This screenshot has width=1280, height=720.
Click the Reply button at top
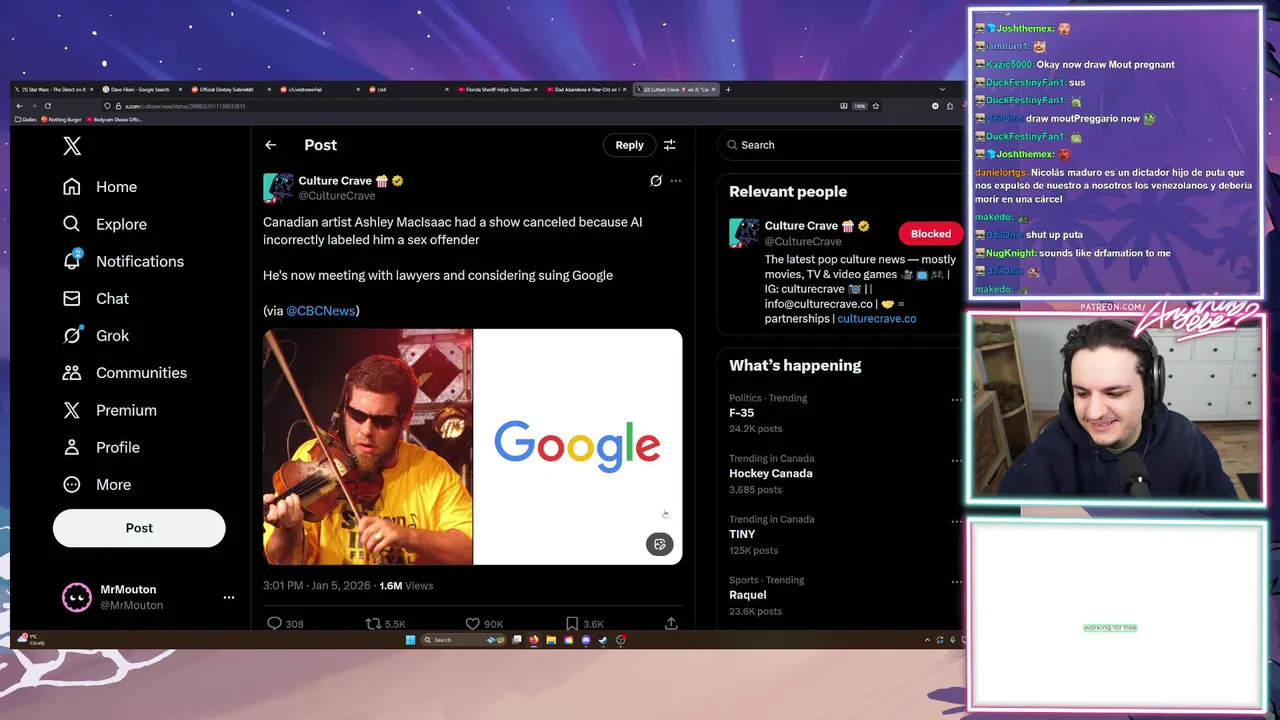coord(629,145)
